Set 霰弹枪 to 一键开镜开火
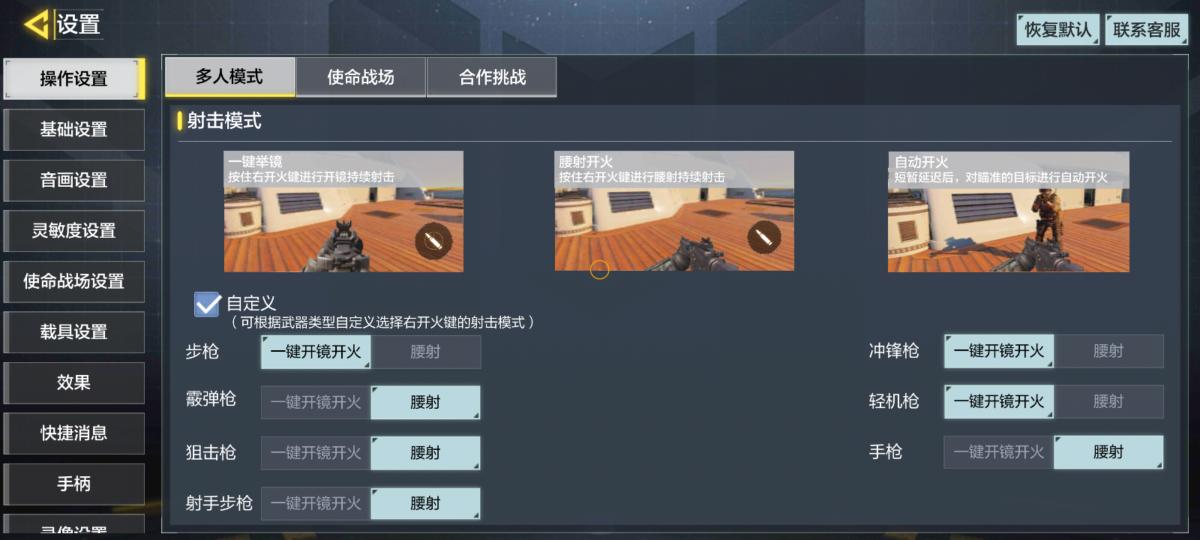This screenshot has height=540, width=1200. click(x=316, y=402)
